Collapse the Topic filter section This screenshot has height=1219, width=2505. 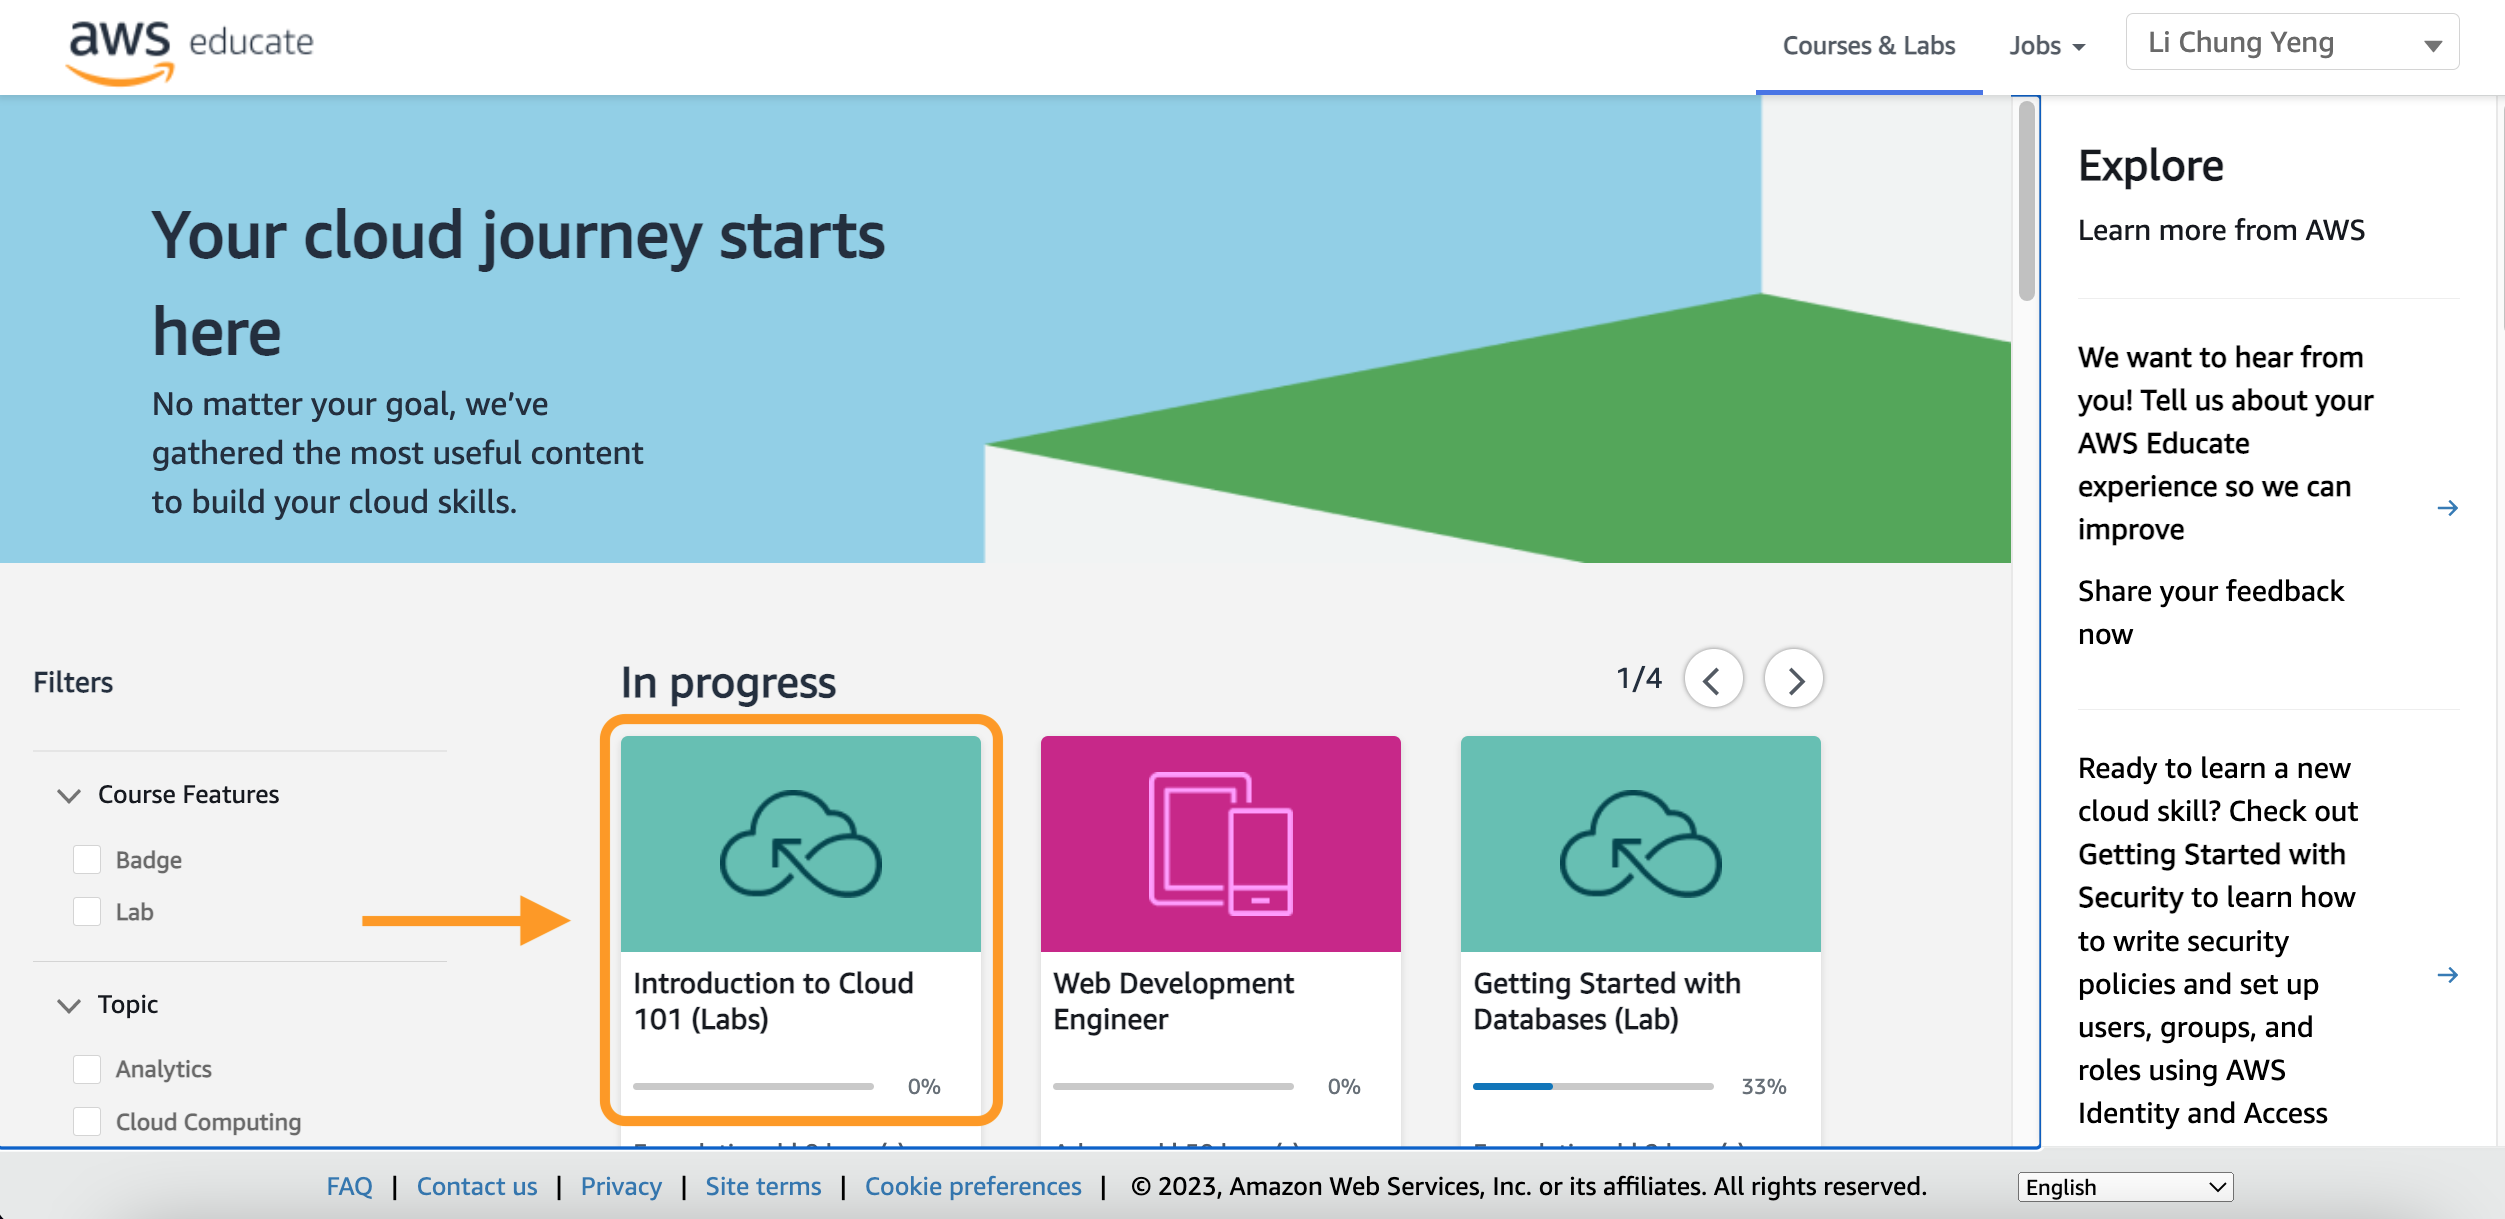click(x=69, y=1005)
